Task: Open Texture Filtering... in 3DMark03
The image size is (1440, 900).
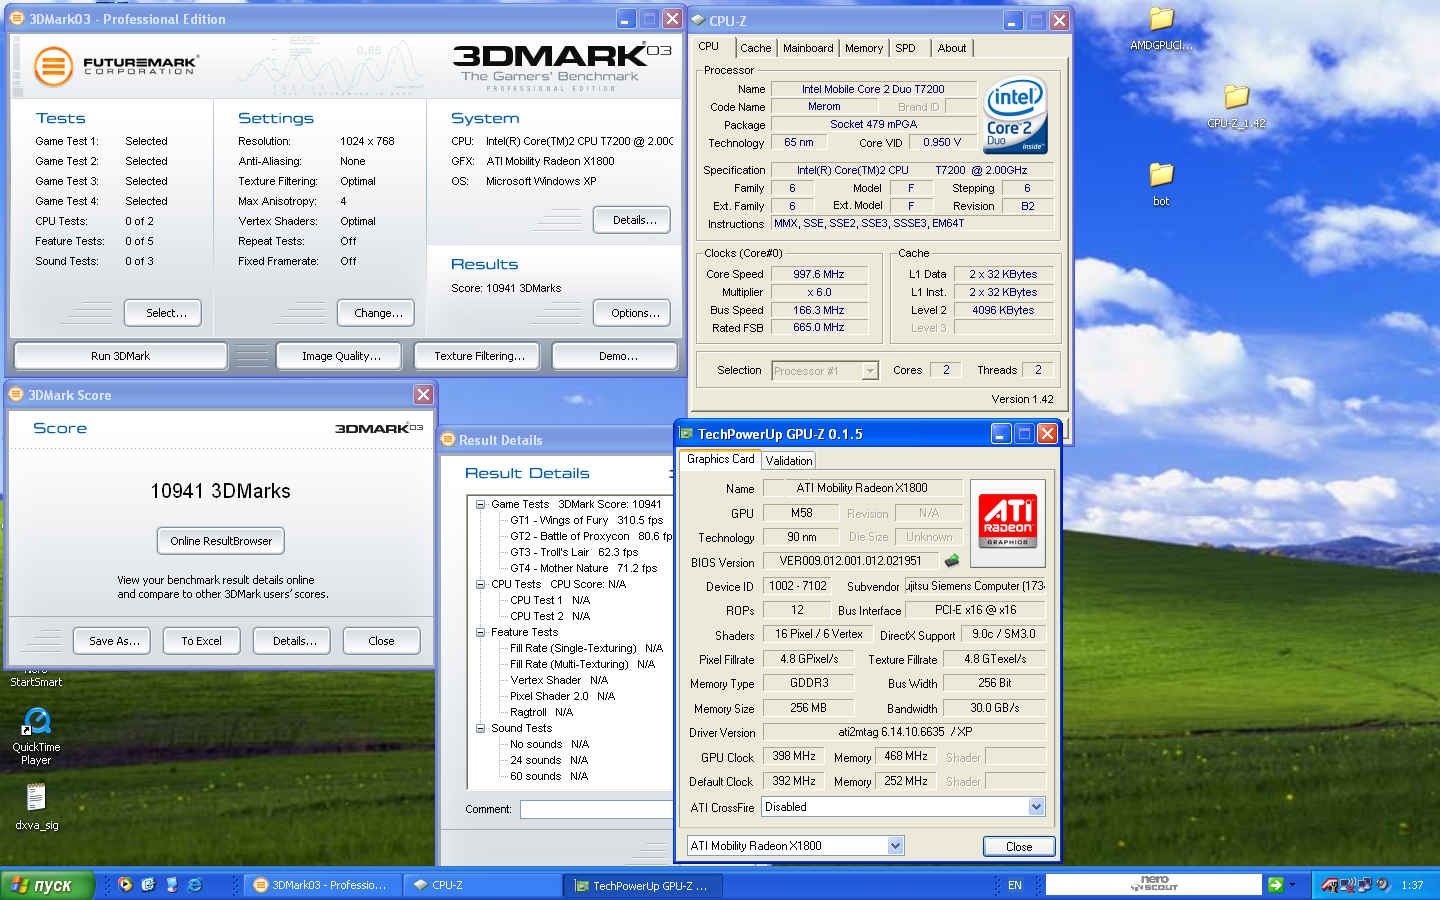Action: 477,356
